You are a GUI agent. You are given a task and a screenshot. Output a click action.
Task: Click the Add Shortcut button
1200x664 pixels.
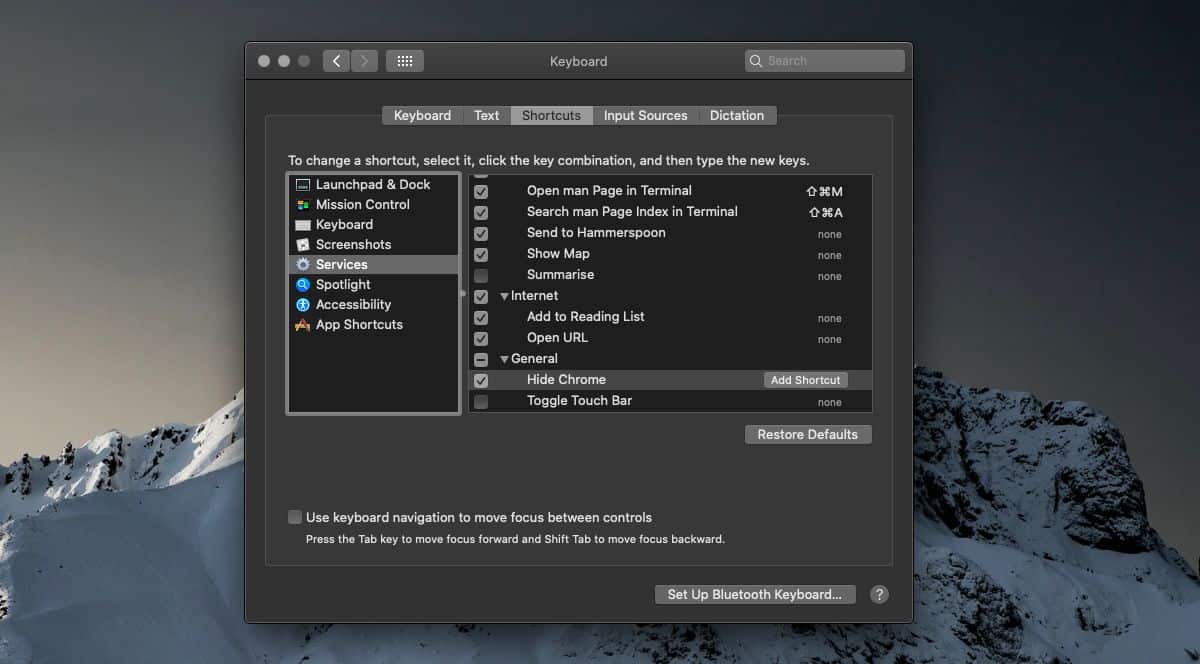point(806,380)
